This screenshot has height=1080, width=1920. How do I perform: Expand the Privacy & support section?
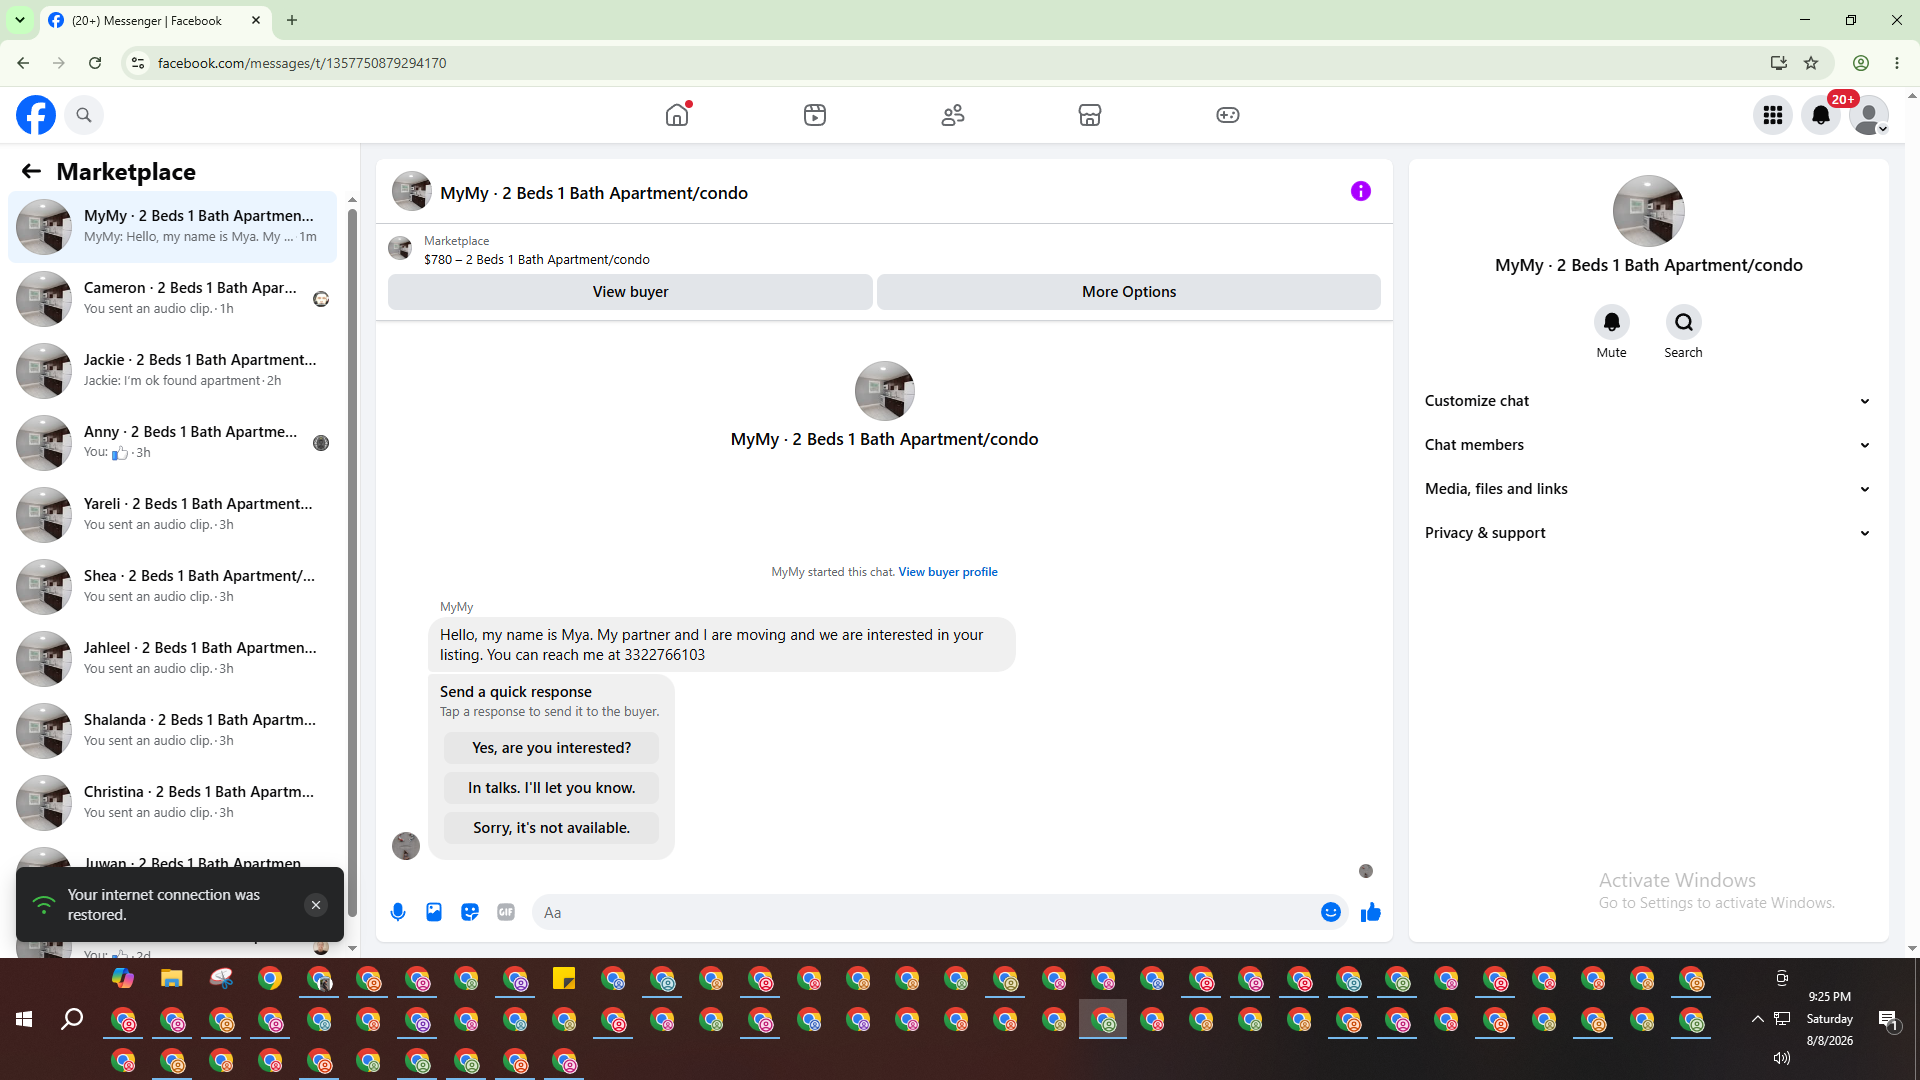tap(1649, 533)
